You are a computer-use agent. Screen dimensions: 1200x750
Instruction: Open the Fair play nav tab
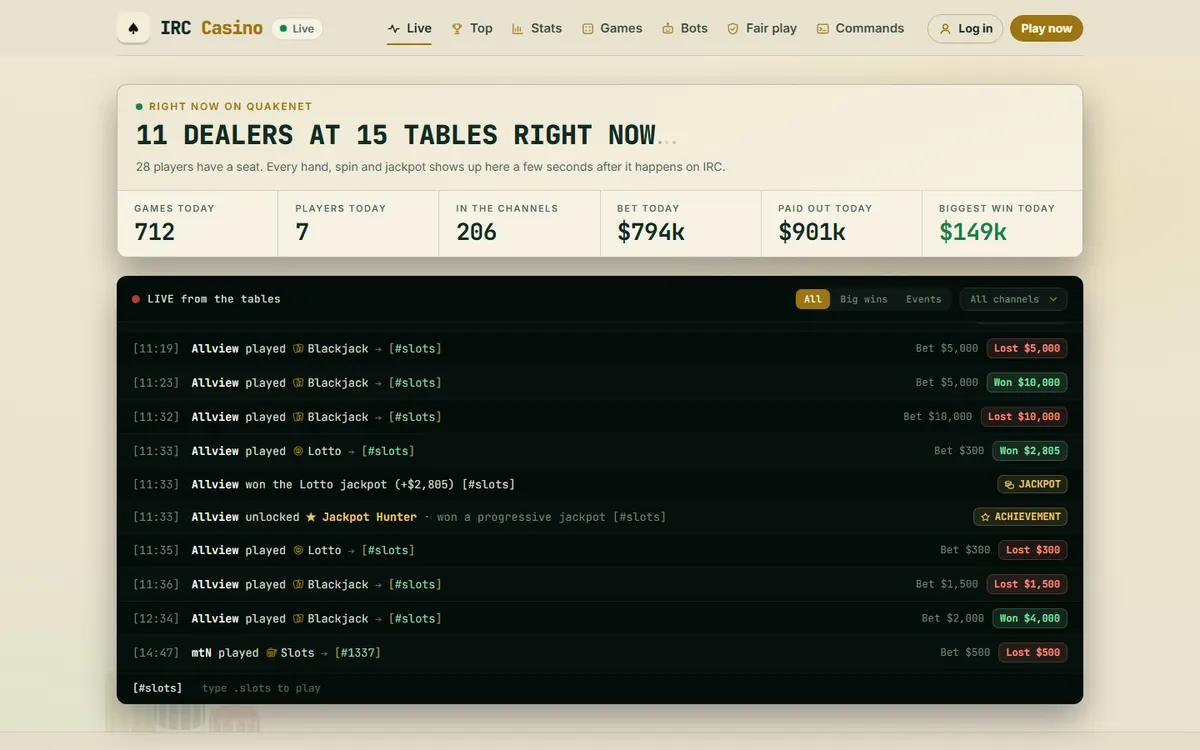tap(761, 28)
